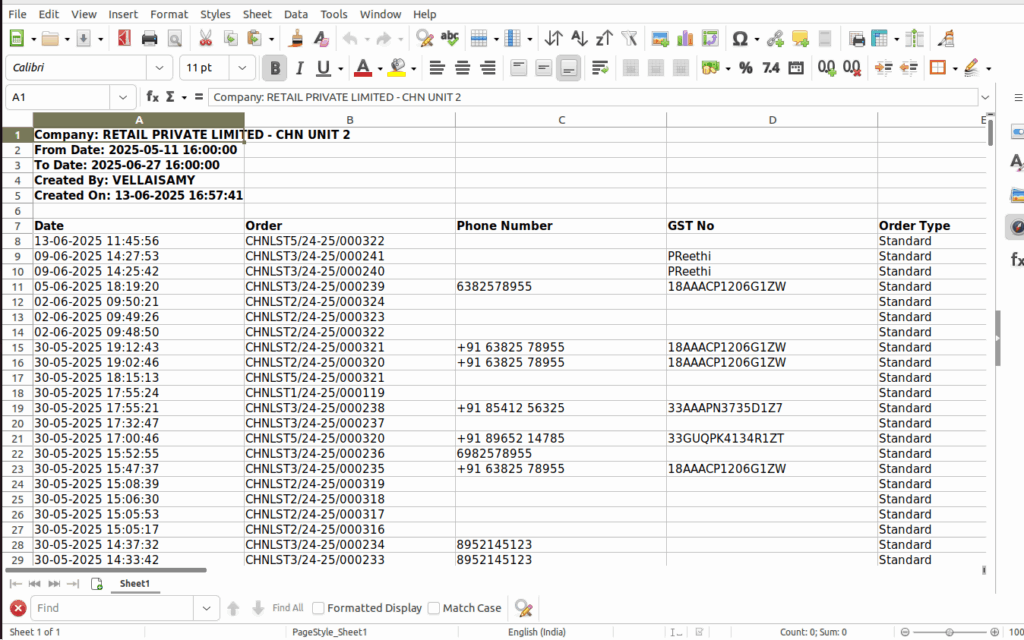Toggle AutoFilter on the data

coord(627,40)
